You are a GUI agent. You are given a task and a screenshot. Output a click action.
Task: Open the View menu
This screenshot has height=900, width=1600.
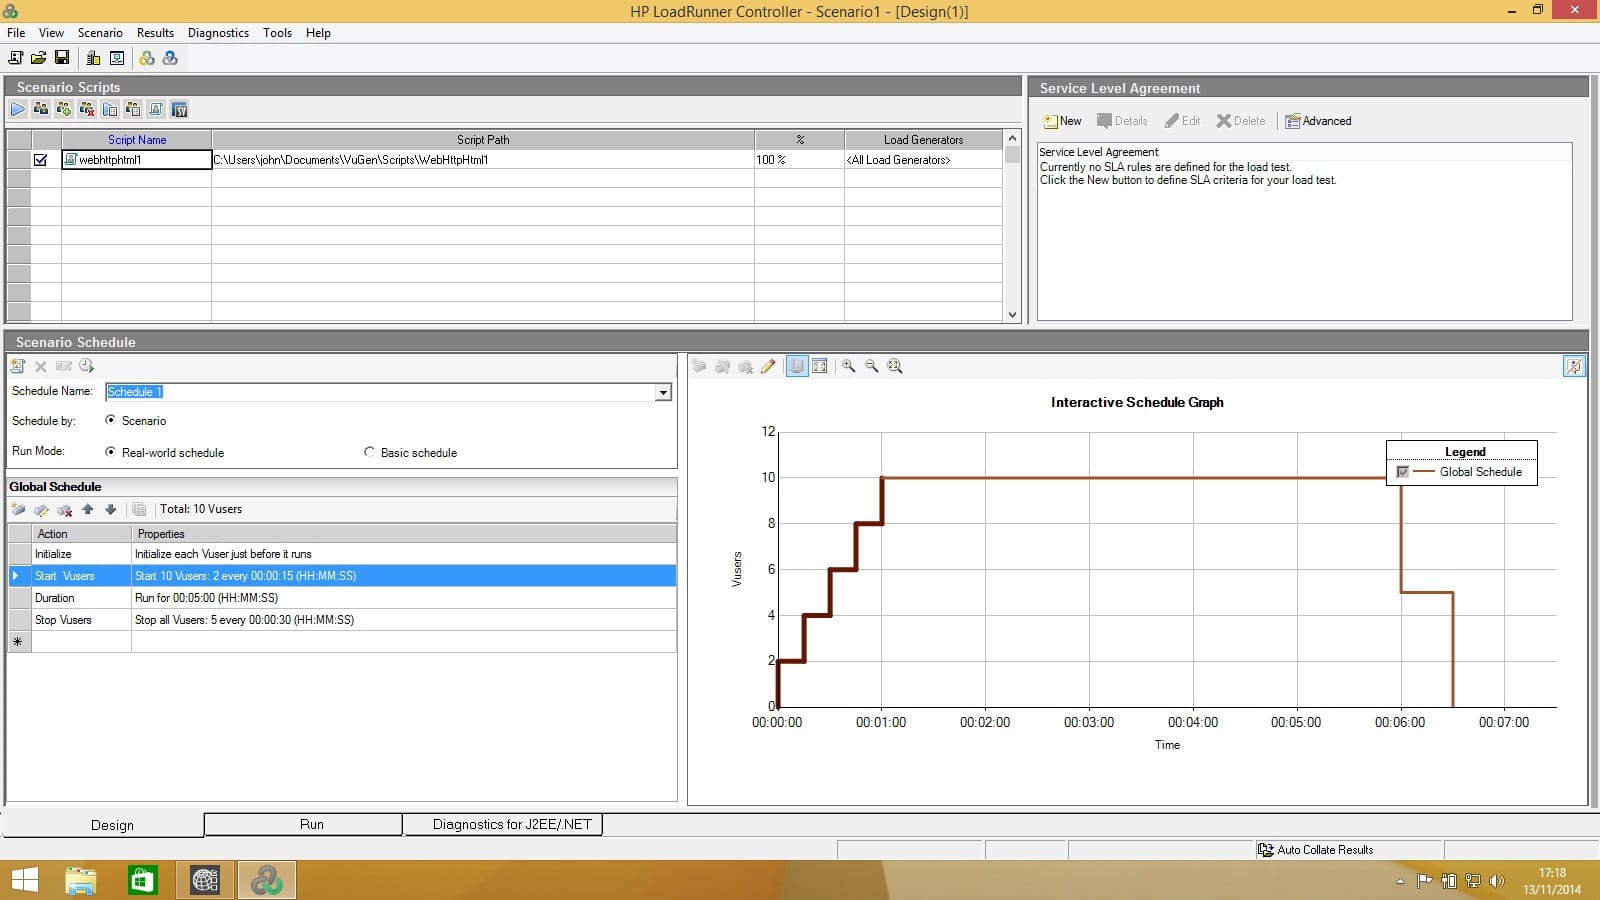click(51, 33)
